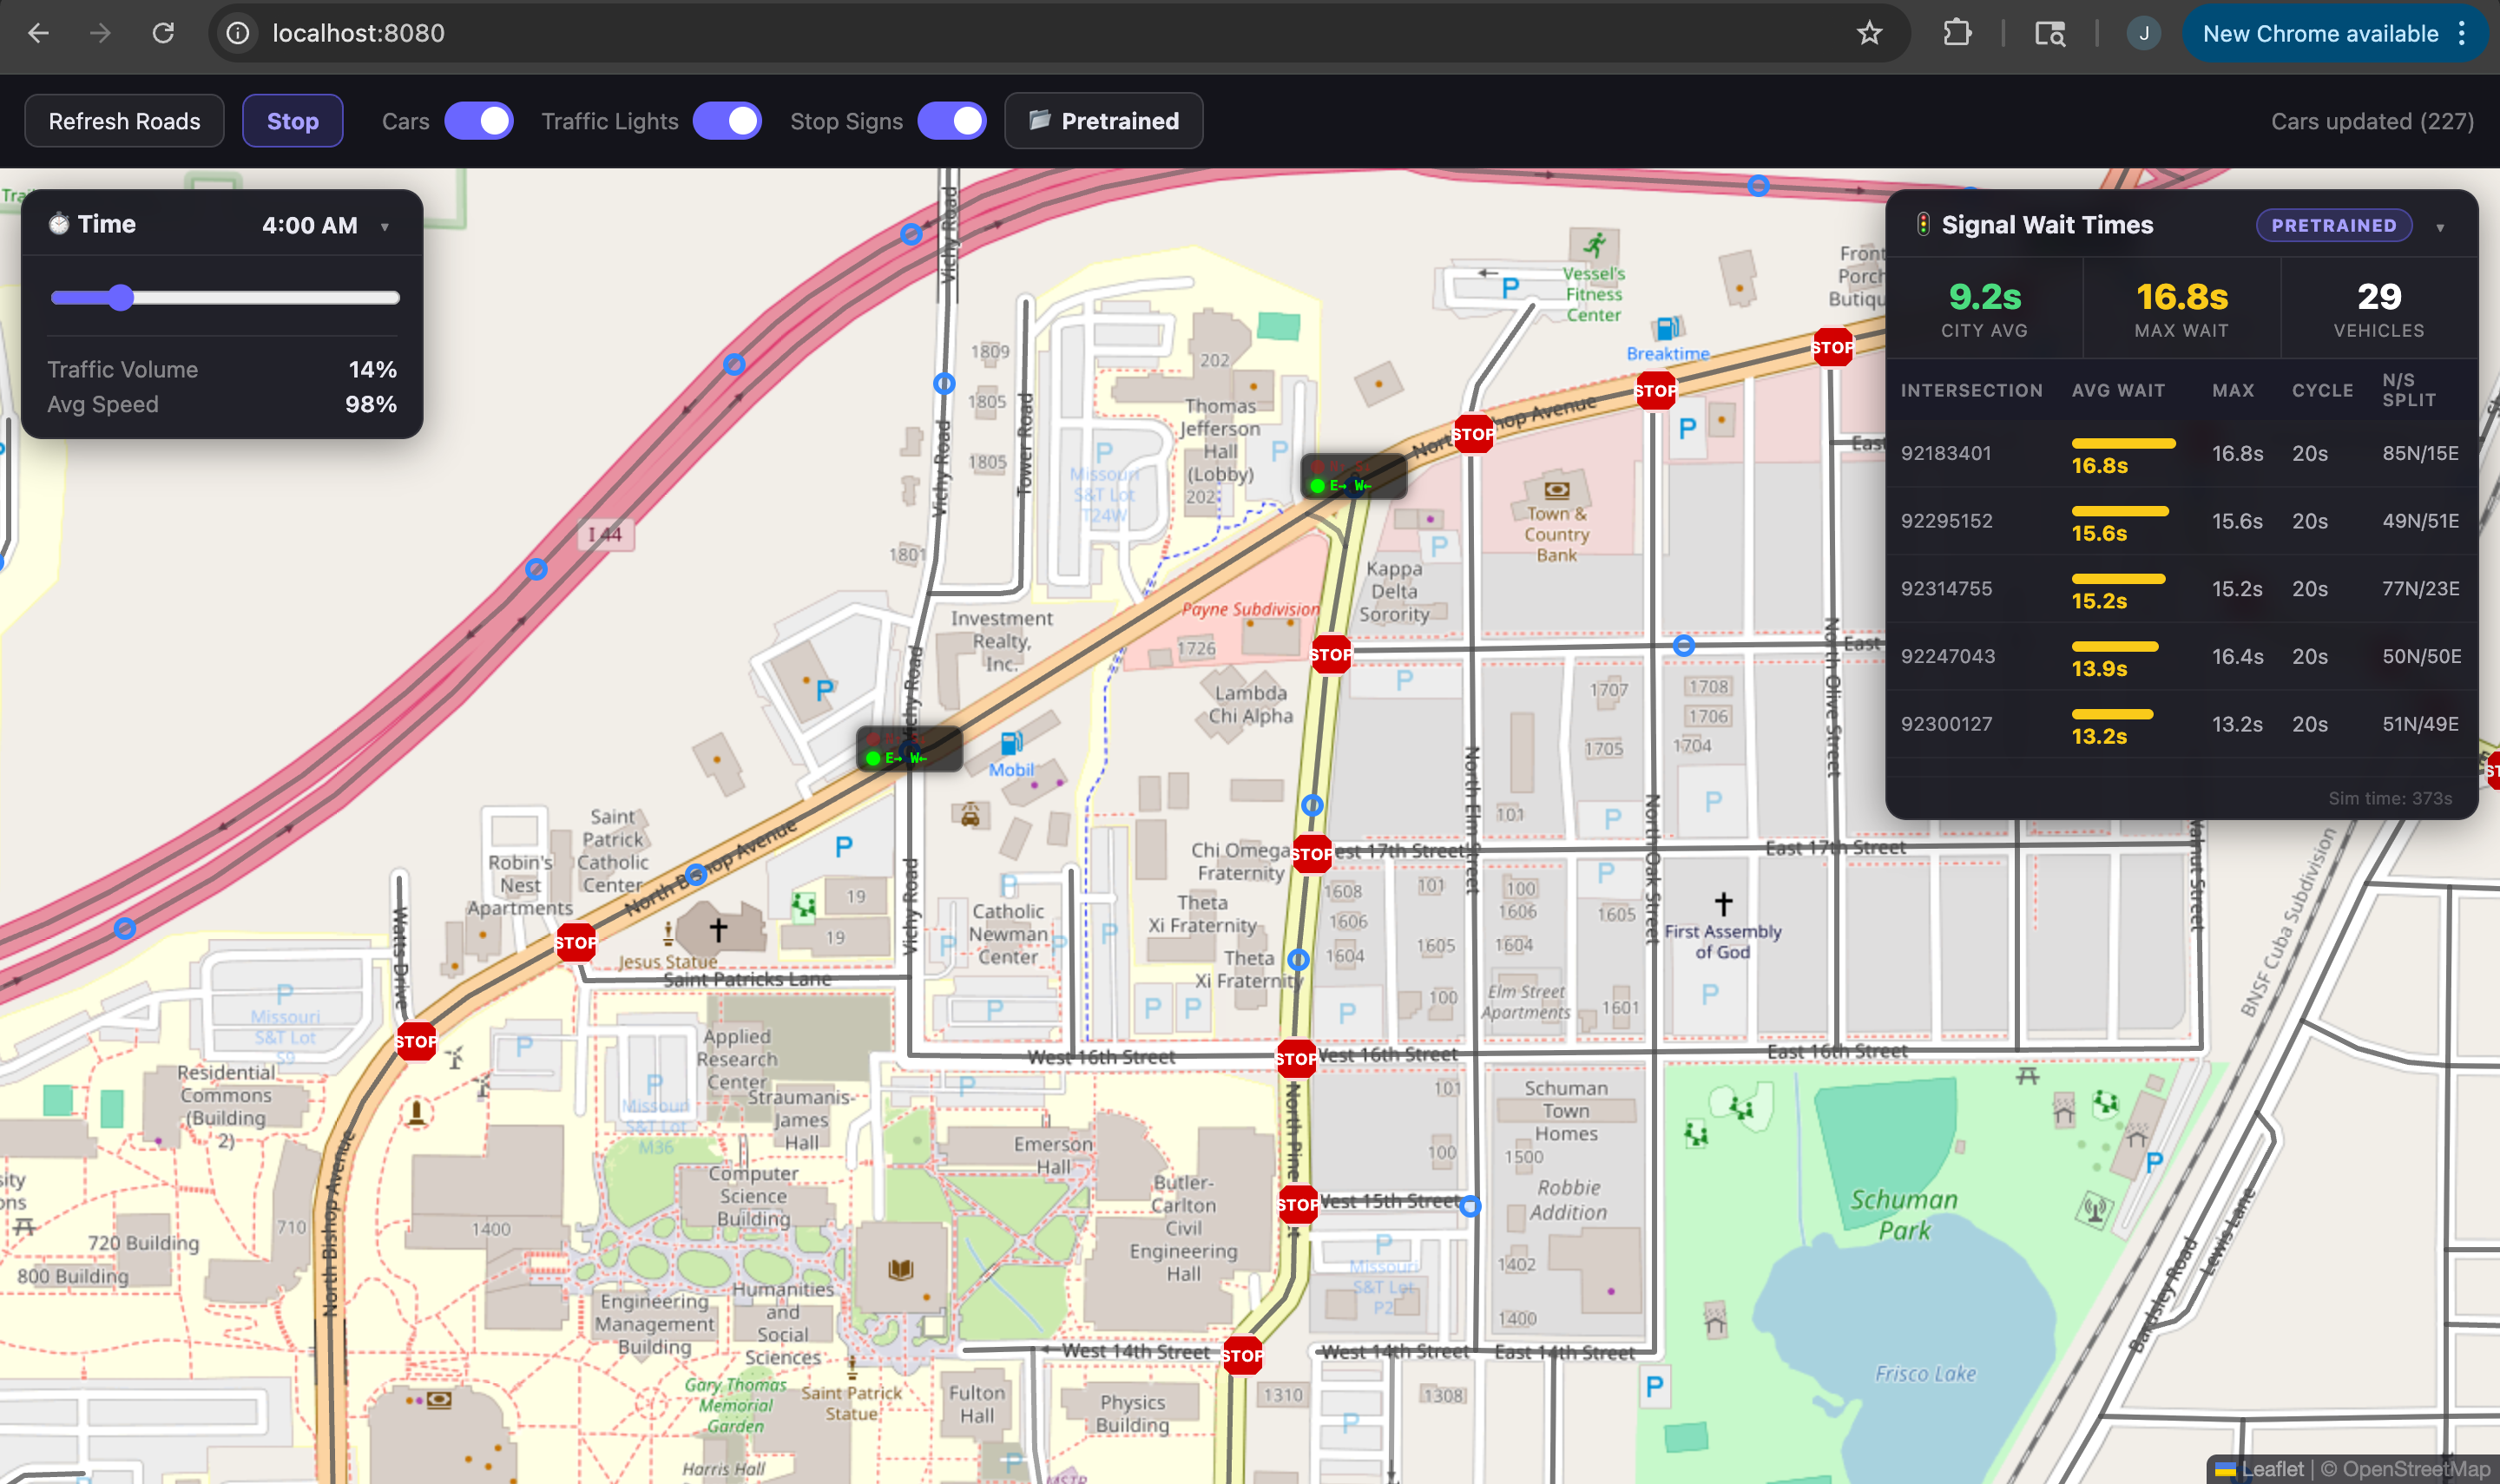Reload the page in browser

[x=163, y=33]
